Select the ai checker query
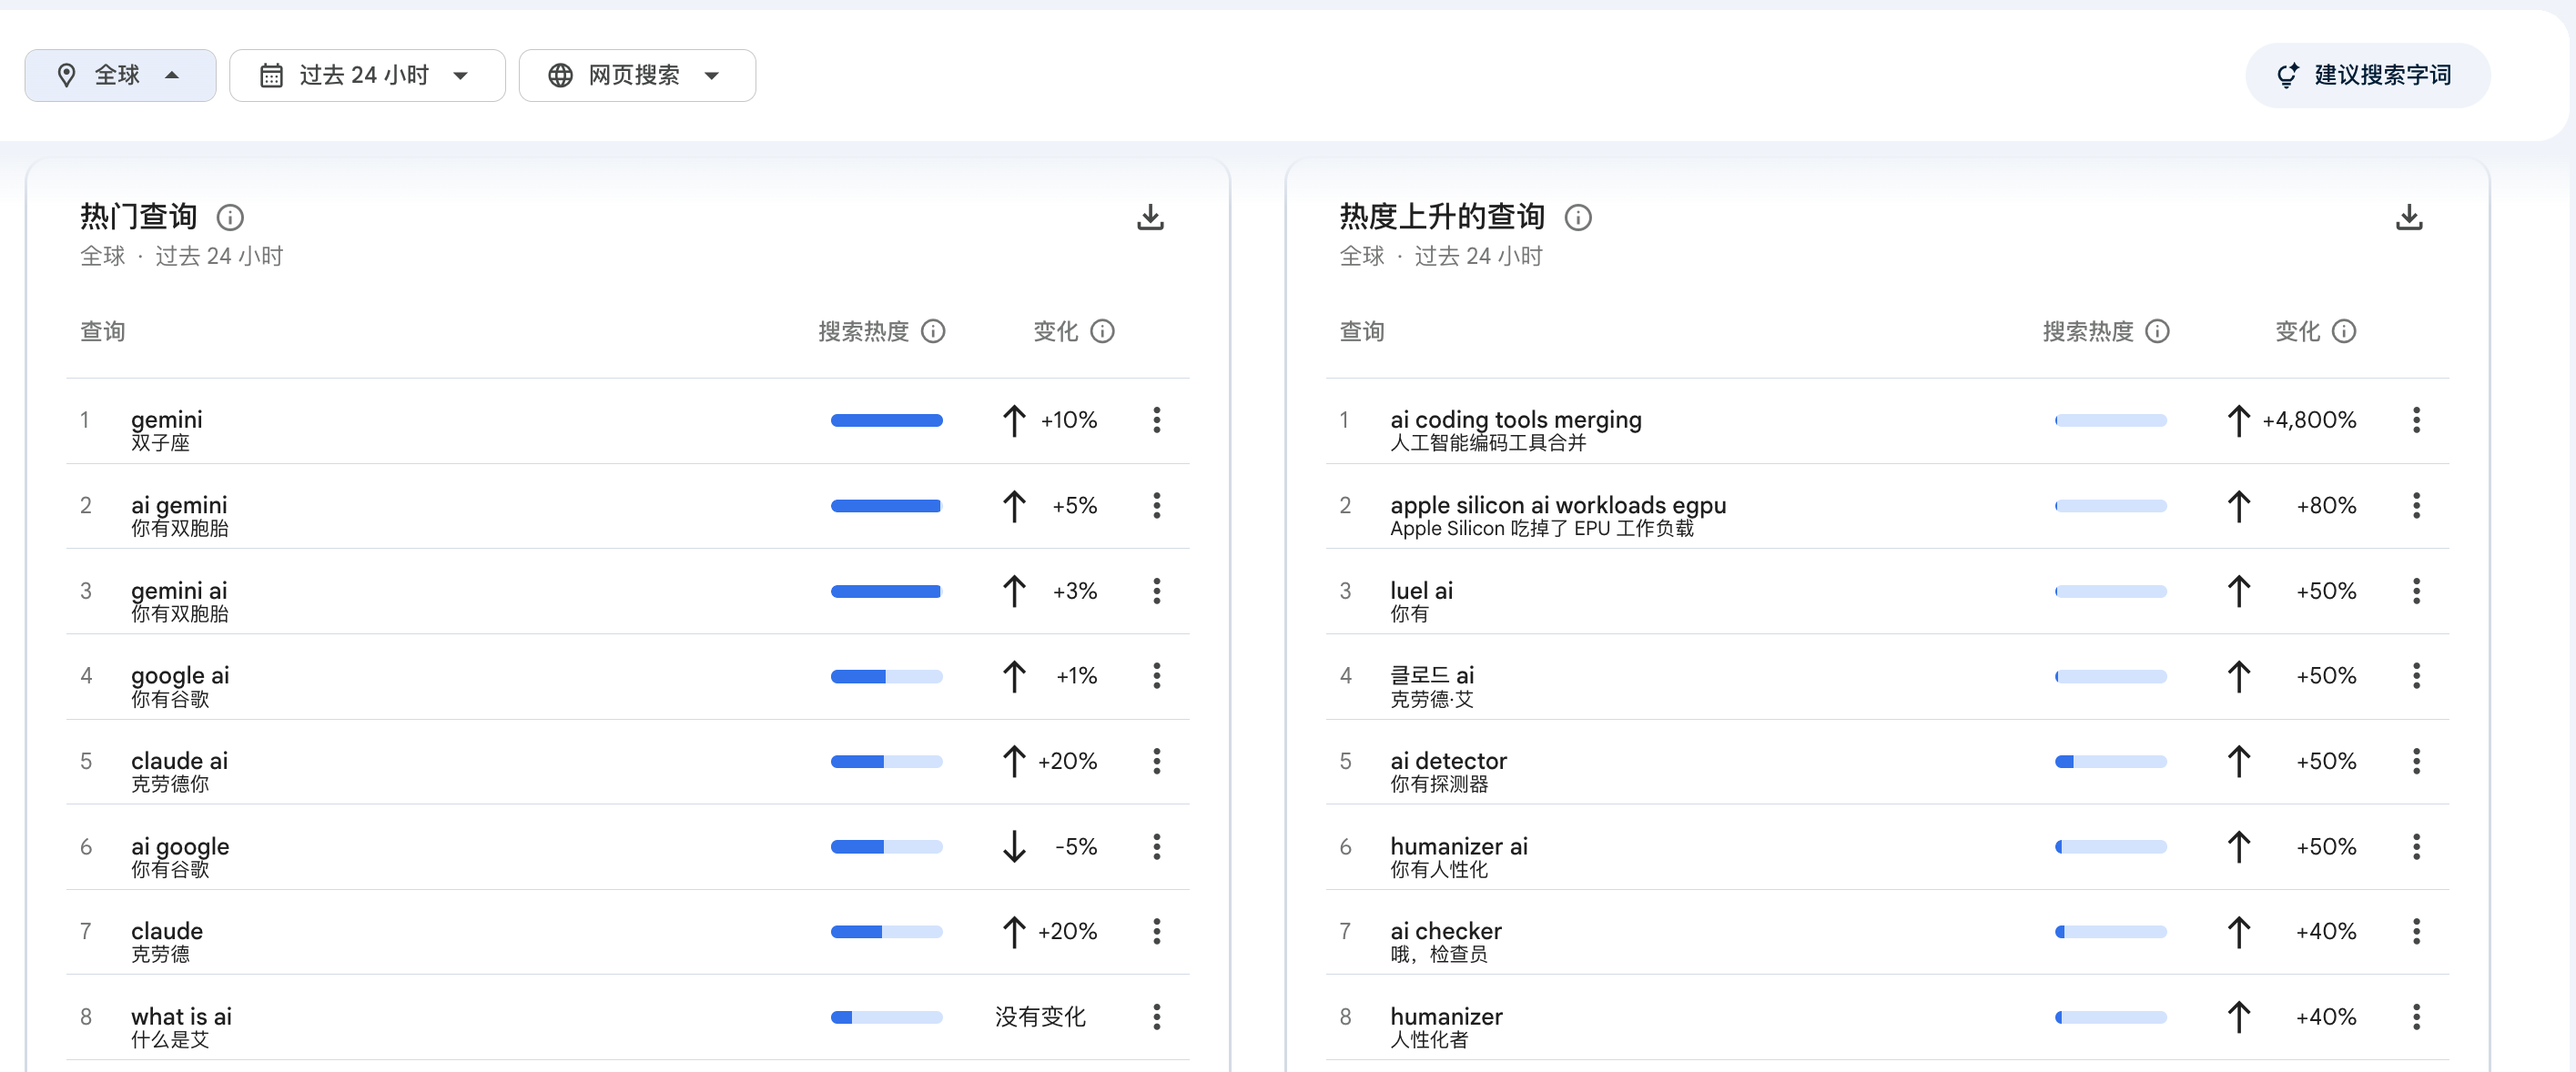Viewport: 2576px width, 1072px height. coord(1446,931)
